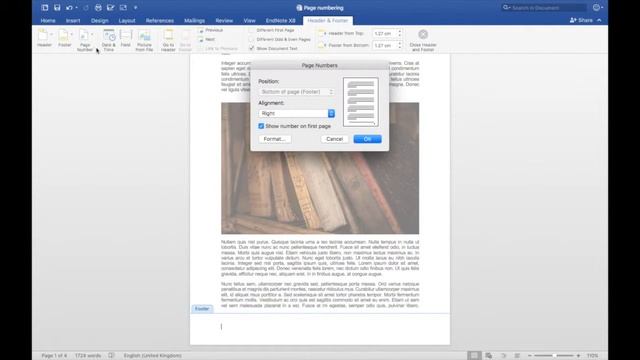This screenshot has height=360, width=640.
Task: Click the Header ribbon icon
Action: pyautogui.click(x=43, y=35)
